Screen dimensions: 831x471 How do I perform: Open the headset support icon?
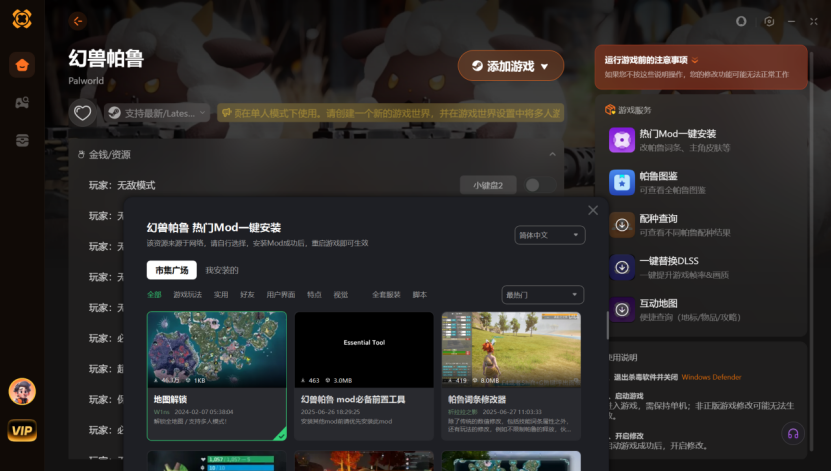(793, 433)
